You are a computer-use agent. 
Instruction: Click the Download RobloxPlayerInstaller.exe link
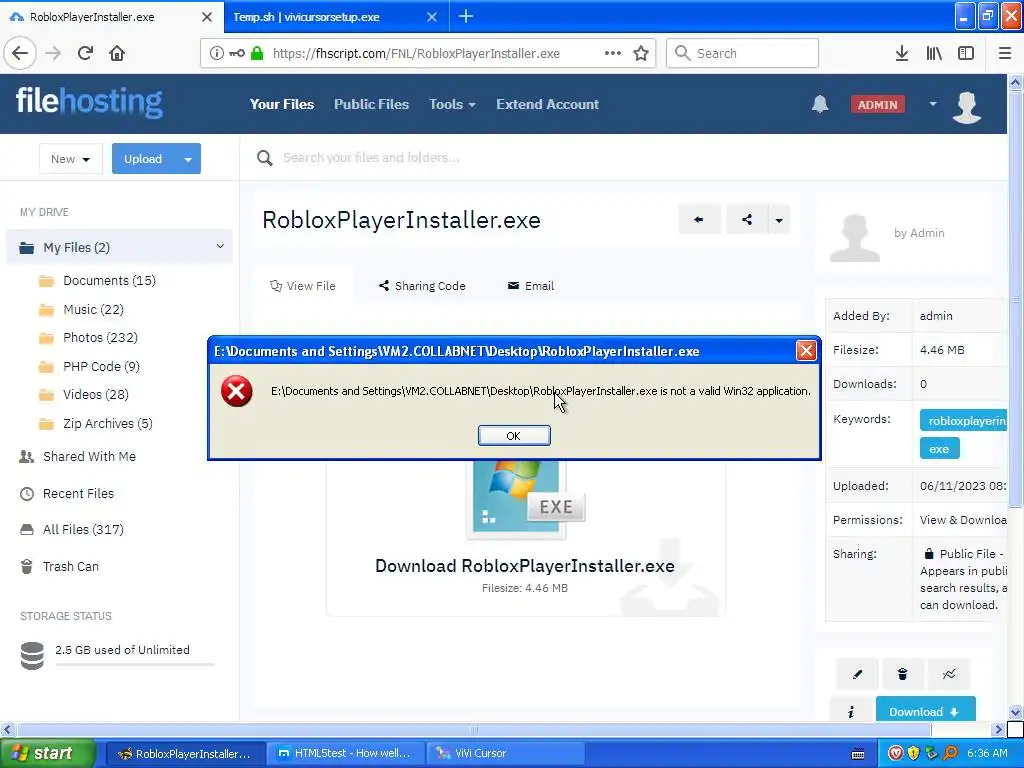click(x=524, y=566)
